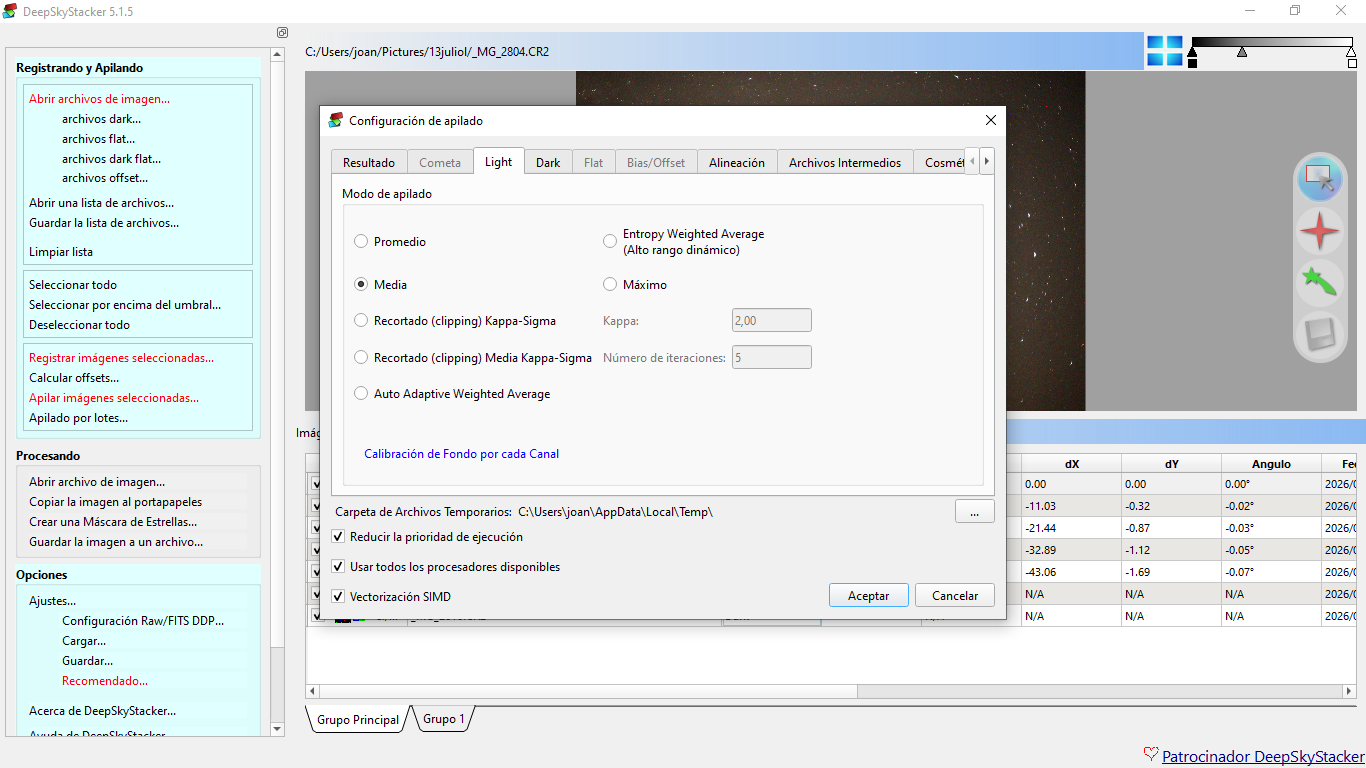The image size is (1366, 768).
Task: Click archivos dark... in sidebar
Action: (x=101, y=119)
